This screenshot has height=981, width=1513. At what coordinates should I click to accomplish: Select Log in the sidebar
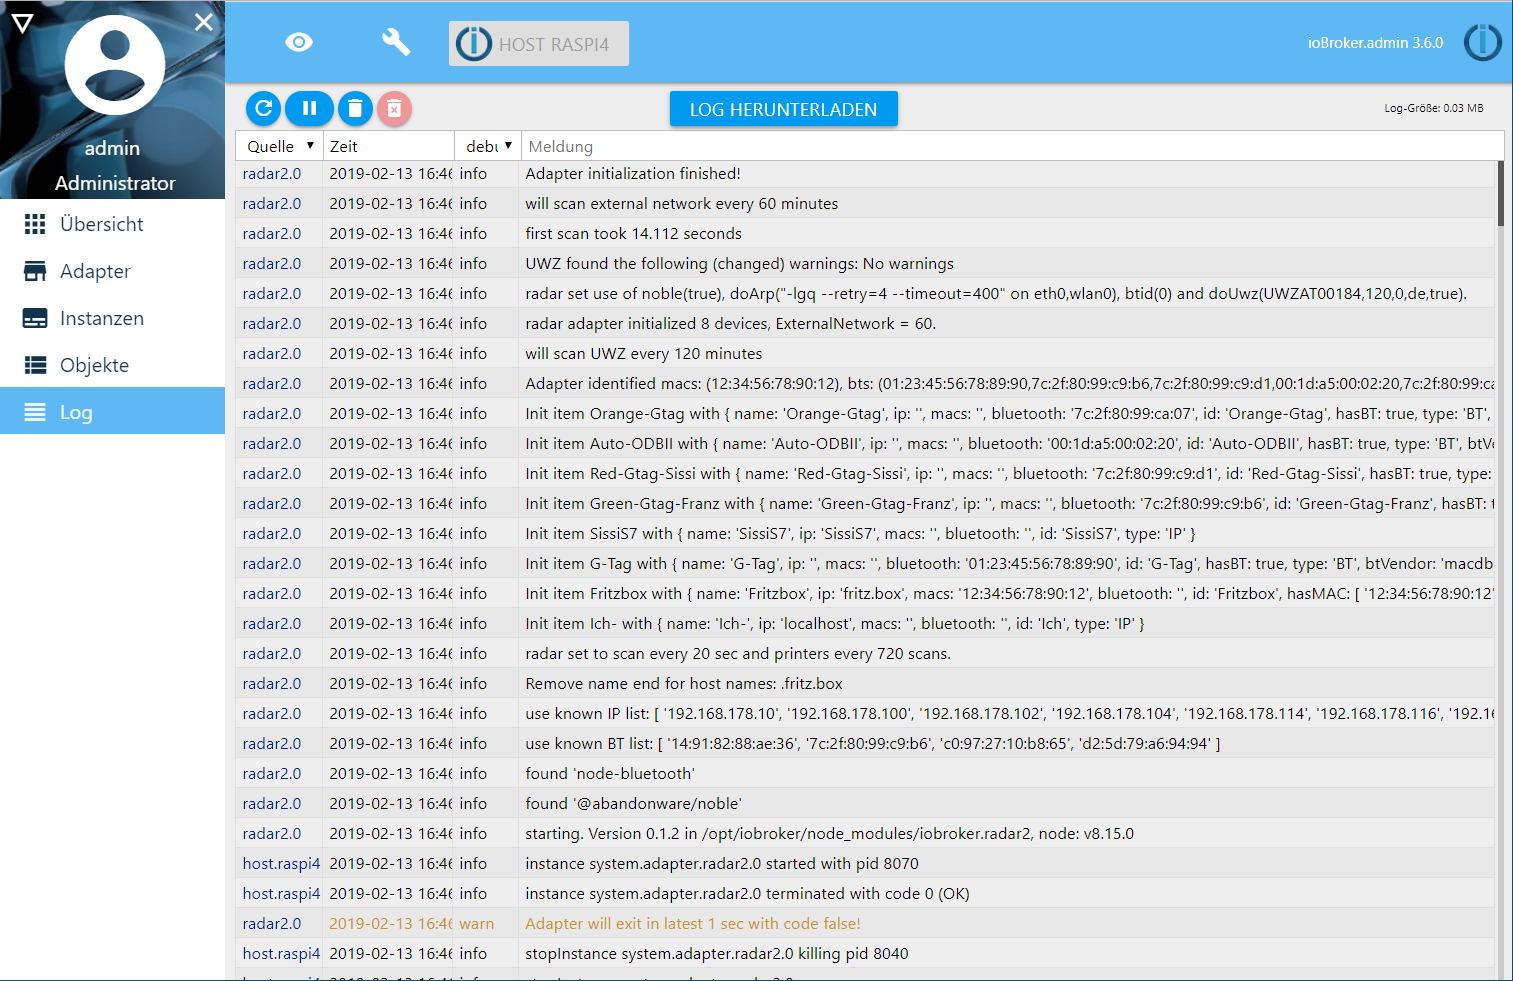coord(112,411)
